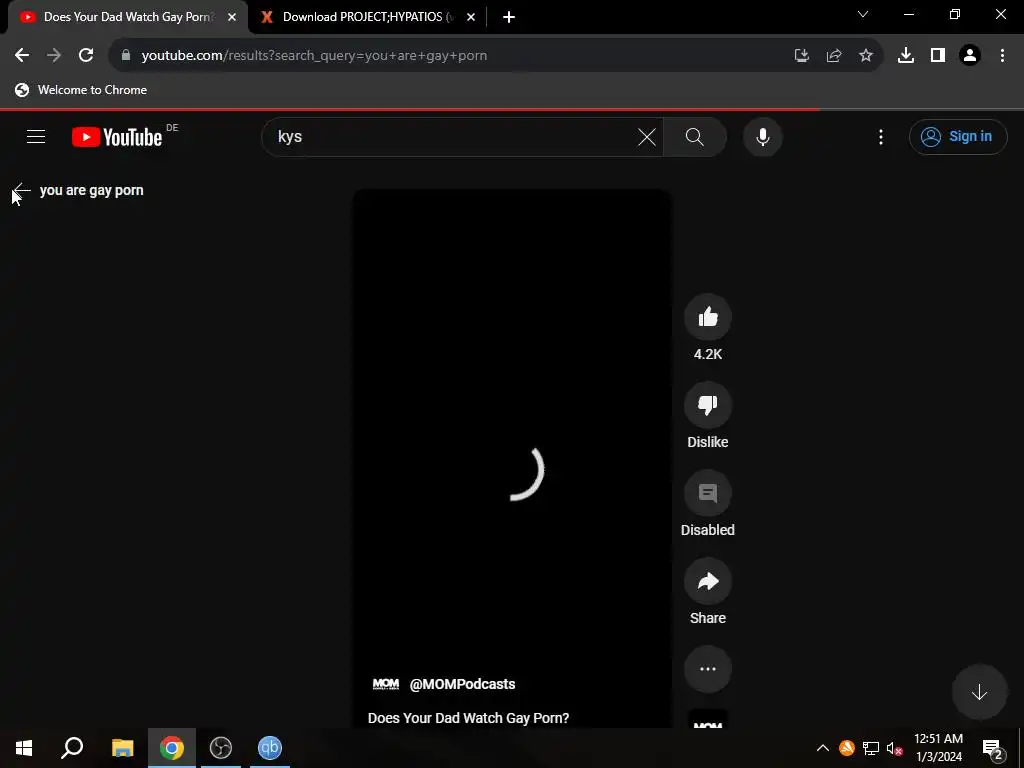Dislike the short with thumbs down

708,405
